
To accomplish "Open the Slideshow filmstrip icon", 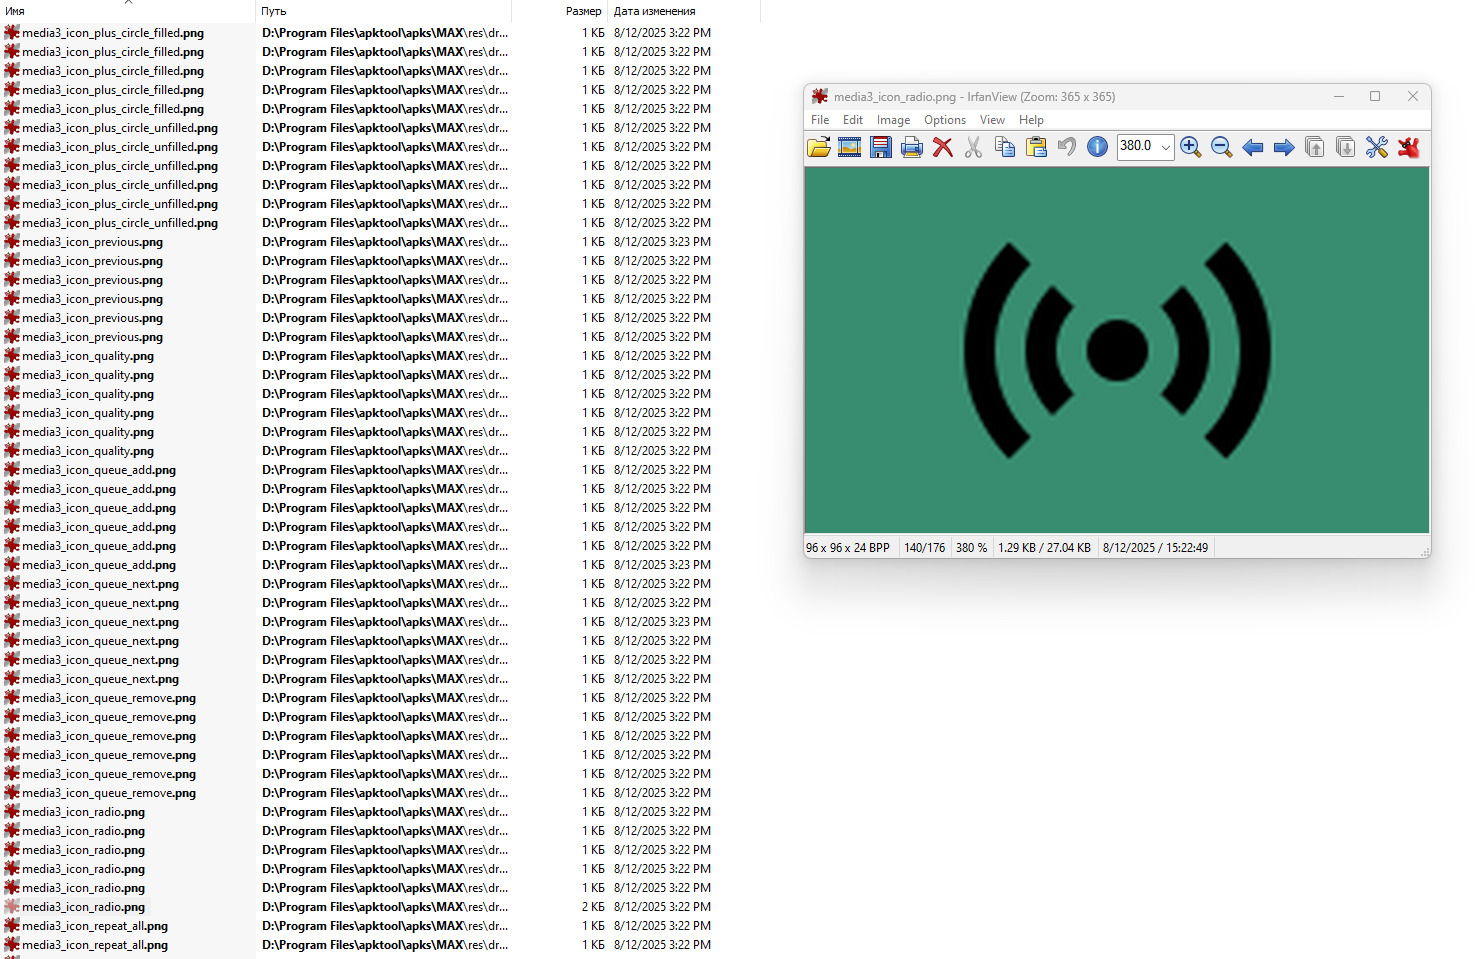I will (x=850, y=147).
